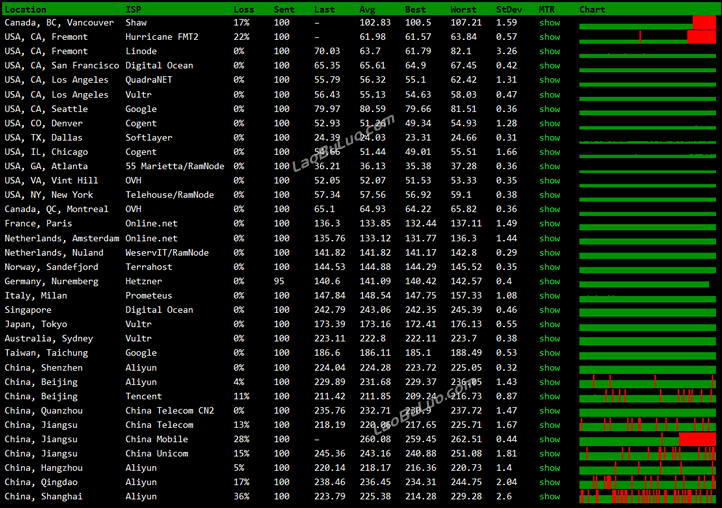This screenshot has width=722, height=508.
Task: Select the 'China, Hangzhou' location cell
Action: 44,467
